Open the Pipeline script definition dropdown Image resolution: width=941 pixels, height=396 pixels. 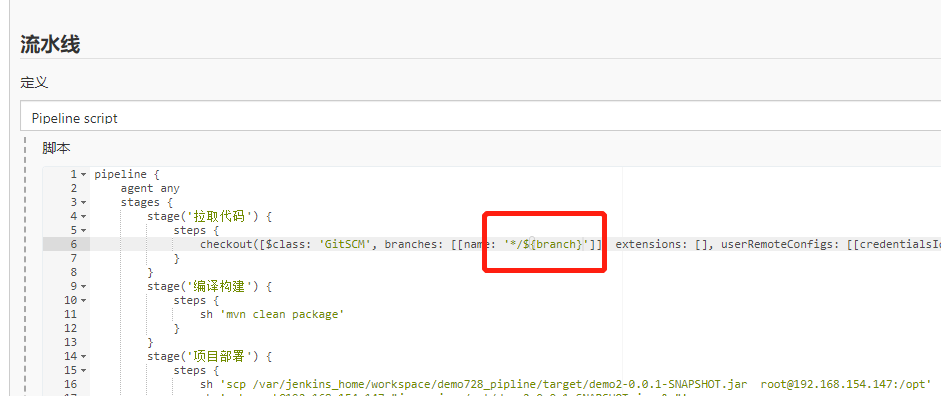(480, 116)
